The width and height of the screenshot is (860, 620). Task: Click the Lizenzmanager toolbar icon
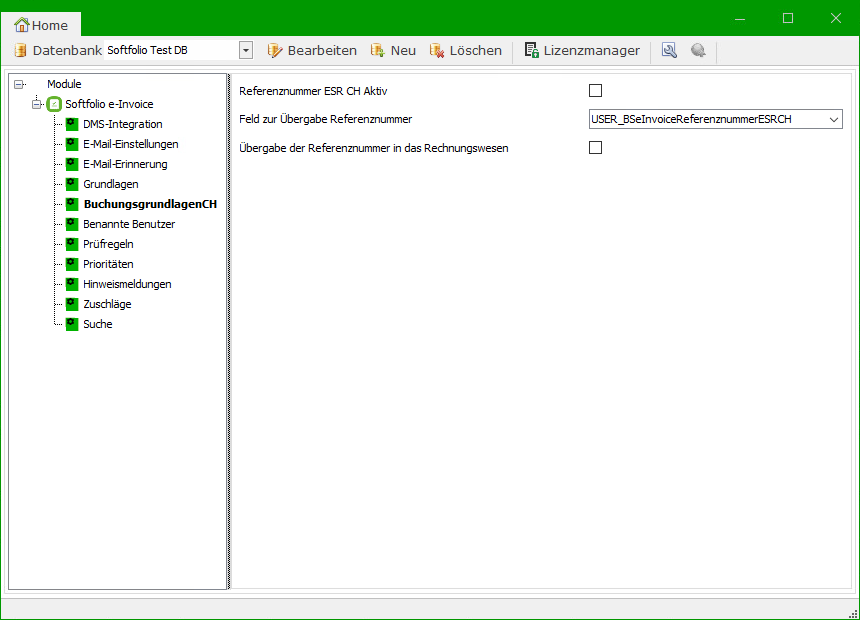pyautogui.click(x=532, y=50)
